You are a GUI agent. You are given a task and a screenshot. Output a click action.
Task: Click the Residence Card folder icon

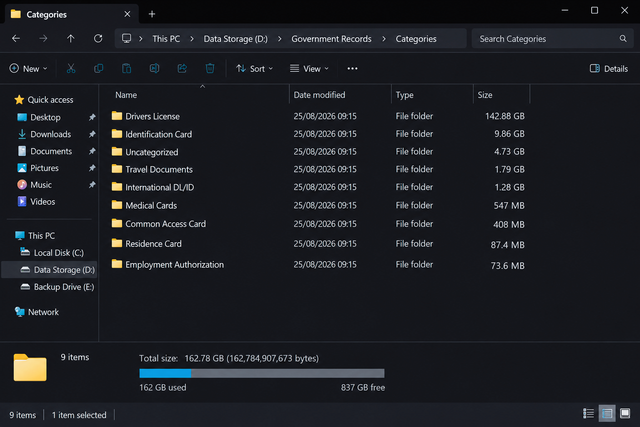coord(117,243)
